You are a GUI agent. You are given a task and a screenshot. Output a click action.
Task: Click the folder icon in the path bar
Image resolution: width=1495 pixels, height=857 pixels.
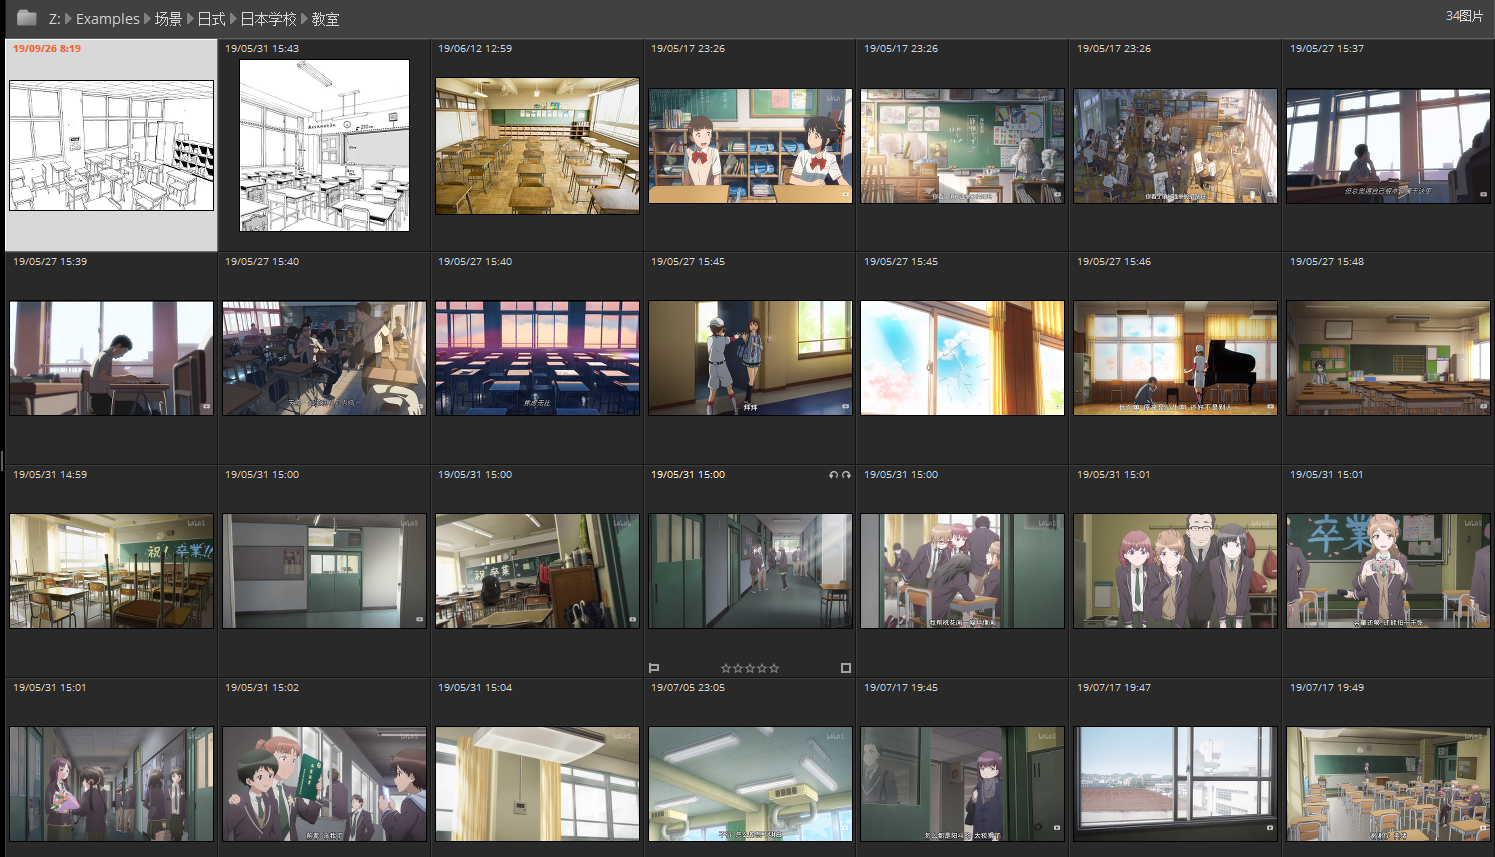click(x=27, y=18)
